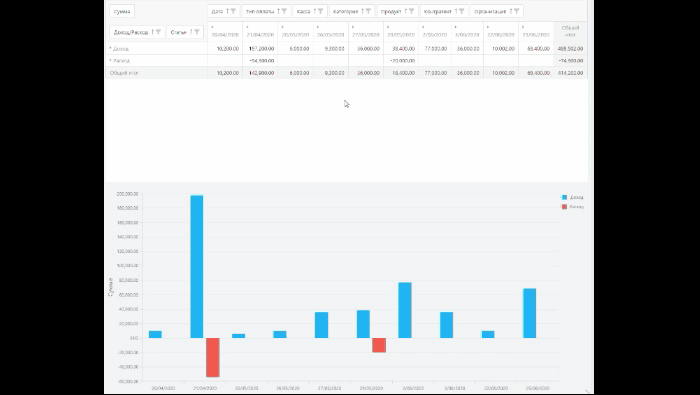
Task: Select the 414,202.00 grand total cell
Action: 570,73
